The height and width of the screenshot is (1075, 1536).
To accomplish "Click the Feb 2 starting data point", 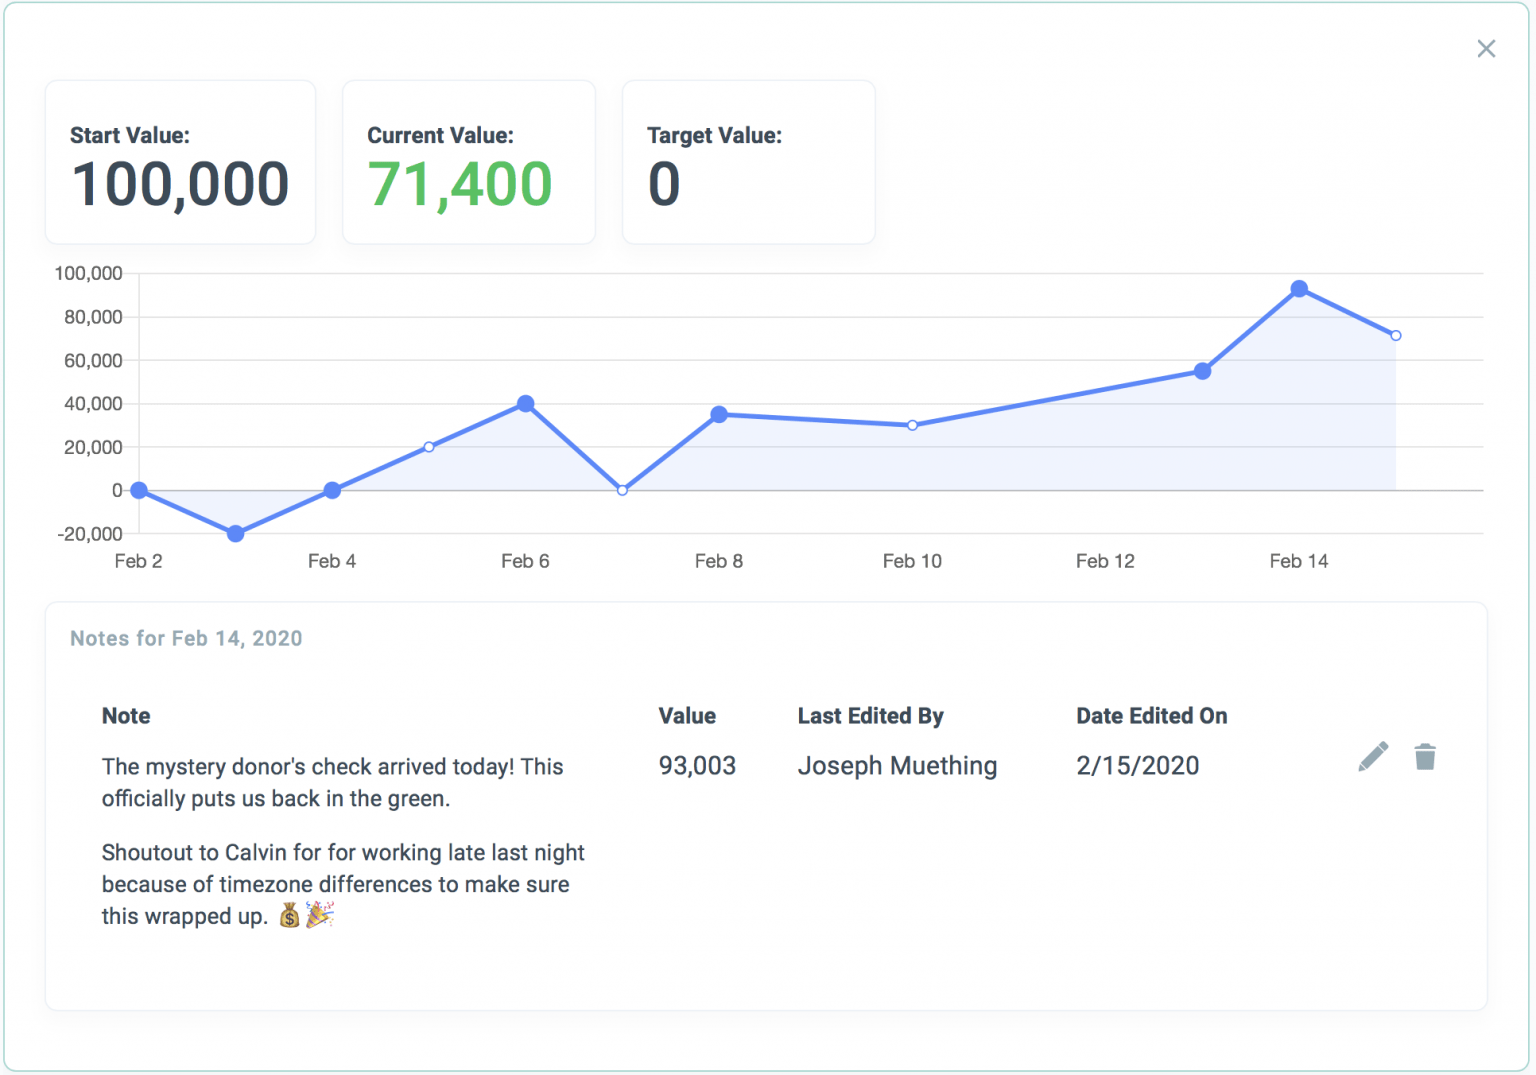I will click(x=139, y=490).
